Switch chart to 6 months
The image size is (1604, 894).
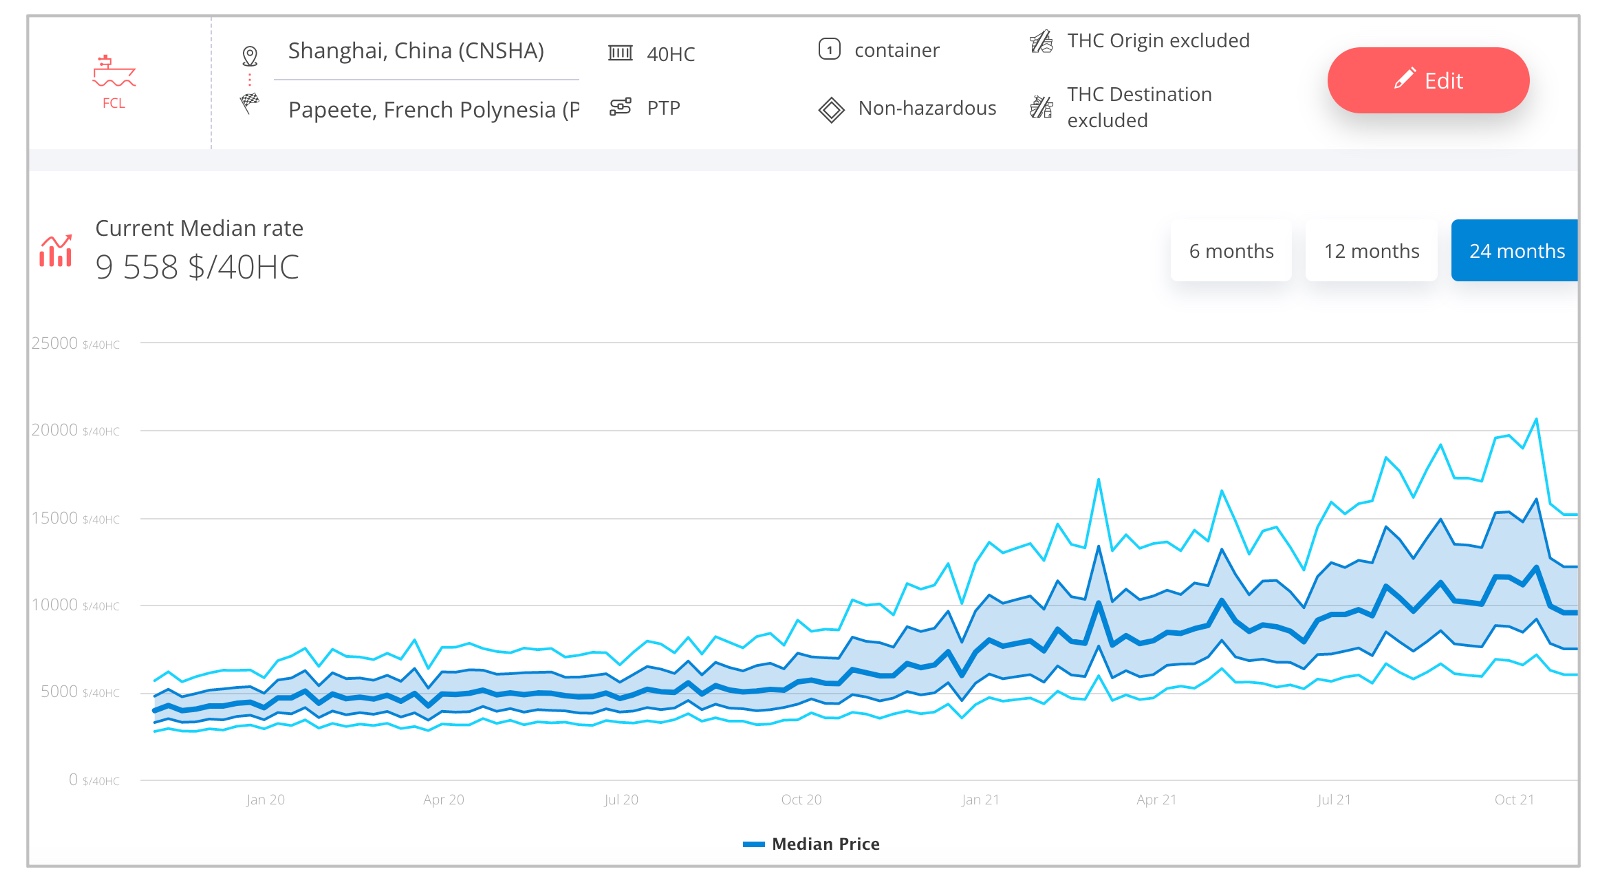point(1231,251)
